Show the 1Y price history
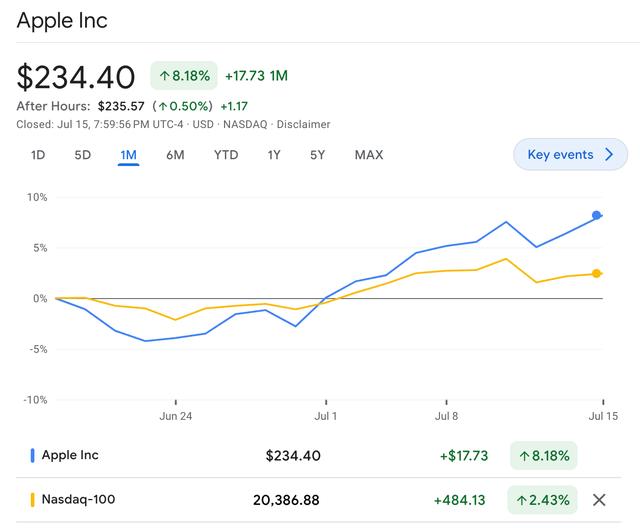The width and height of the screenshot is (640, 532). (274, 155)
